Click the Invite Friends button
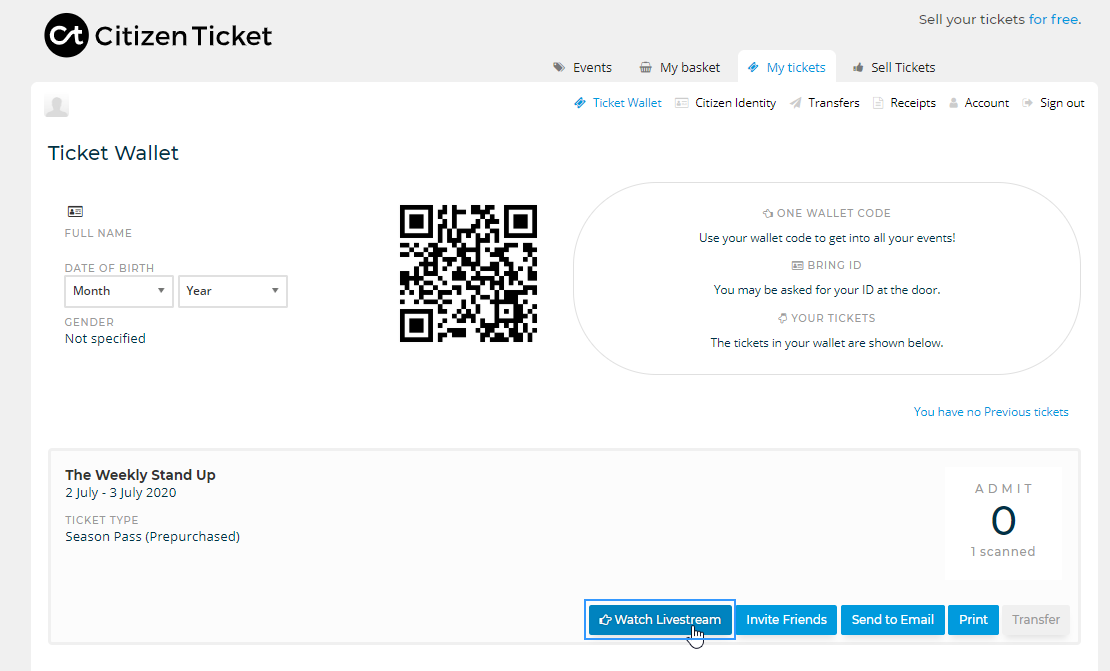This screenshot has width=1110, height=671. [786, 620]
